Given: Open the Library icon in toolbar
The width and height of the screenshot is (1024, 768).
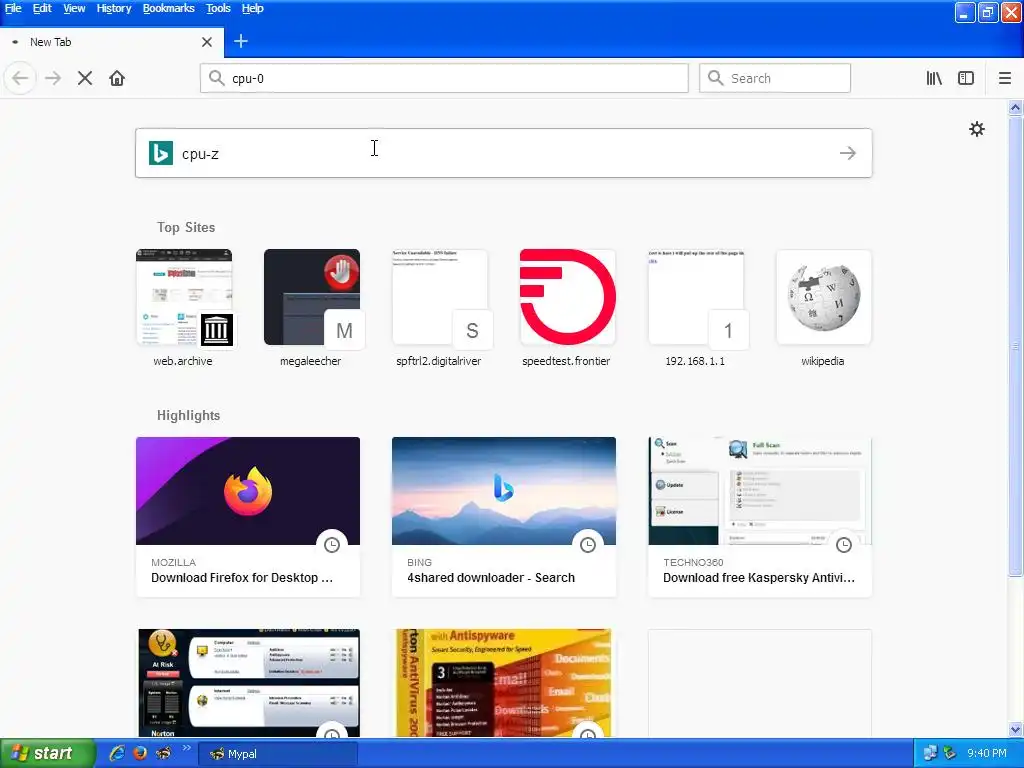Looking at the screenshot, I should point(934,78).
